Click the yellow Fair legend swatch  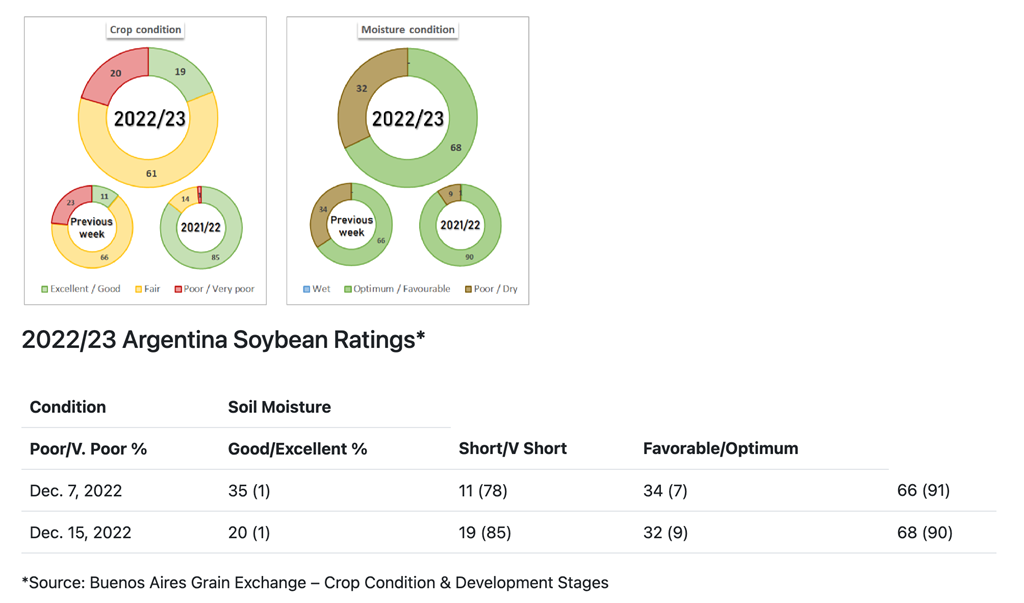tap(139, 289)
